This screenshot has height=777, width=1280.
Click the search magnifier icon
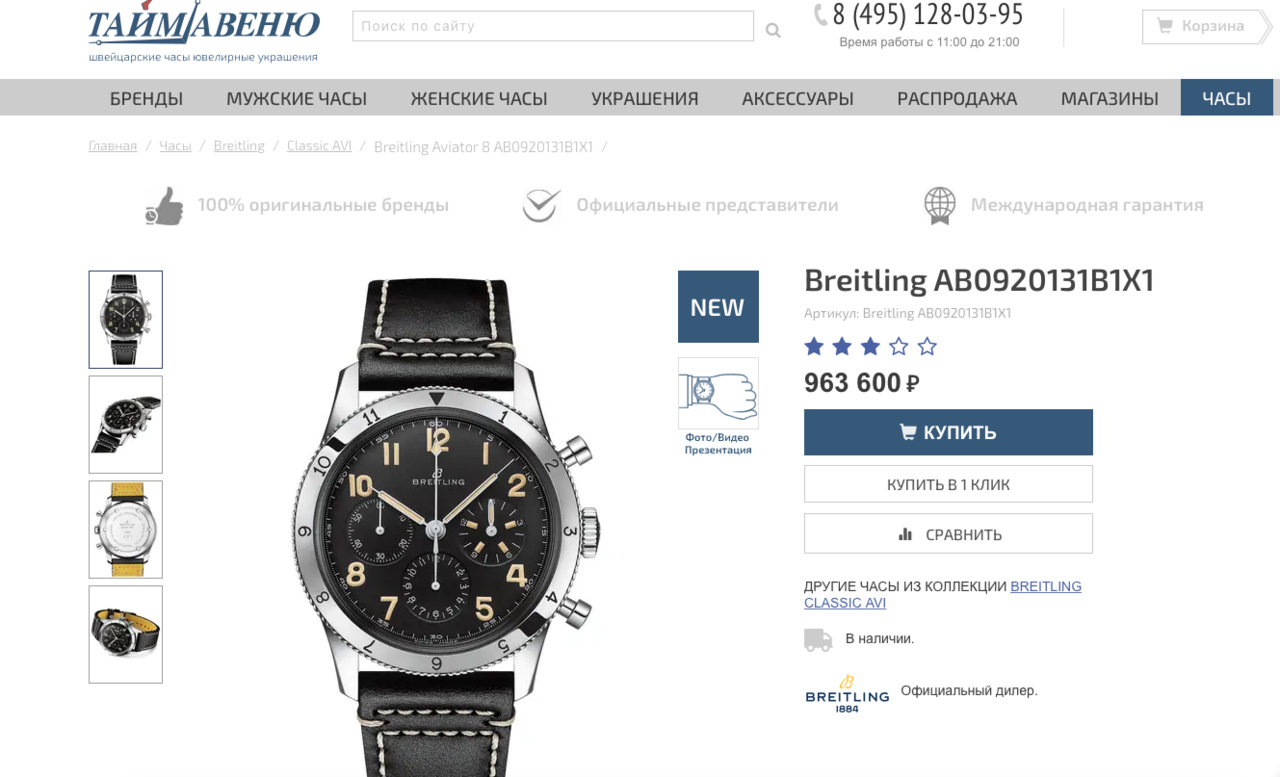(x=773, y=31)
